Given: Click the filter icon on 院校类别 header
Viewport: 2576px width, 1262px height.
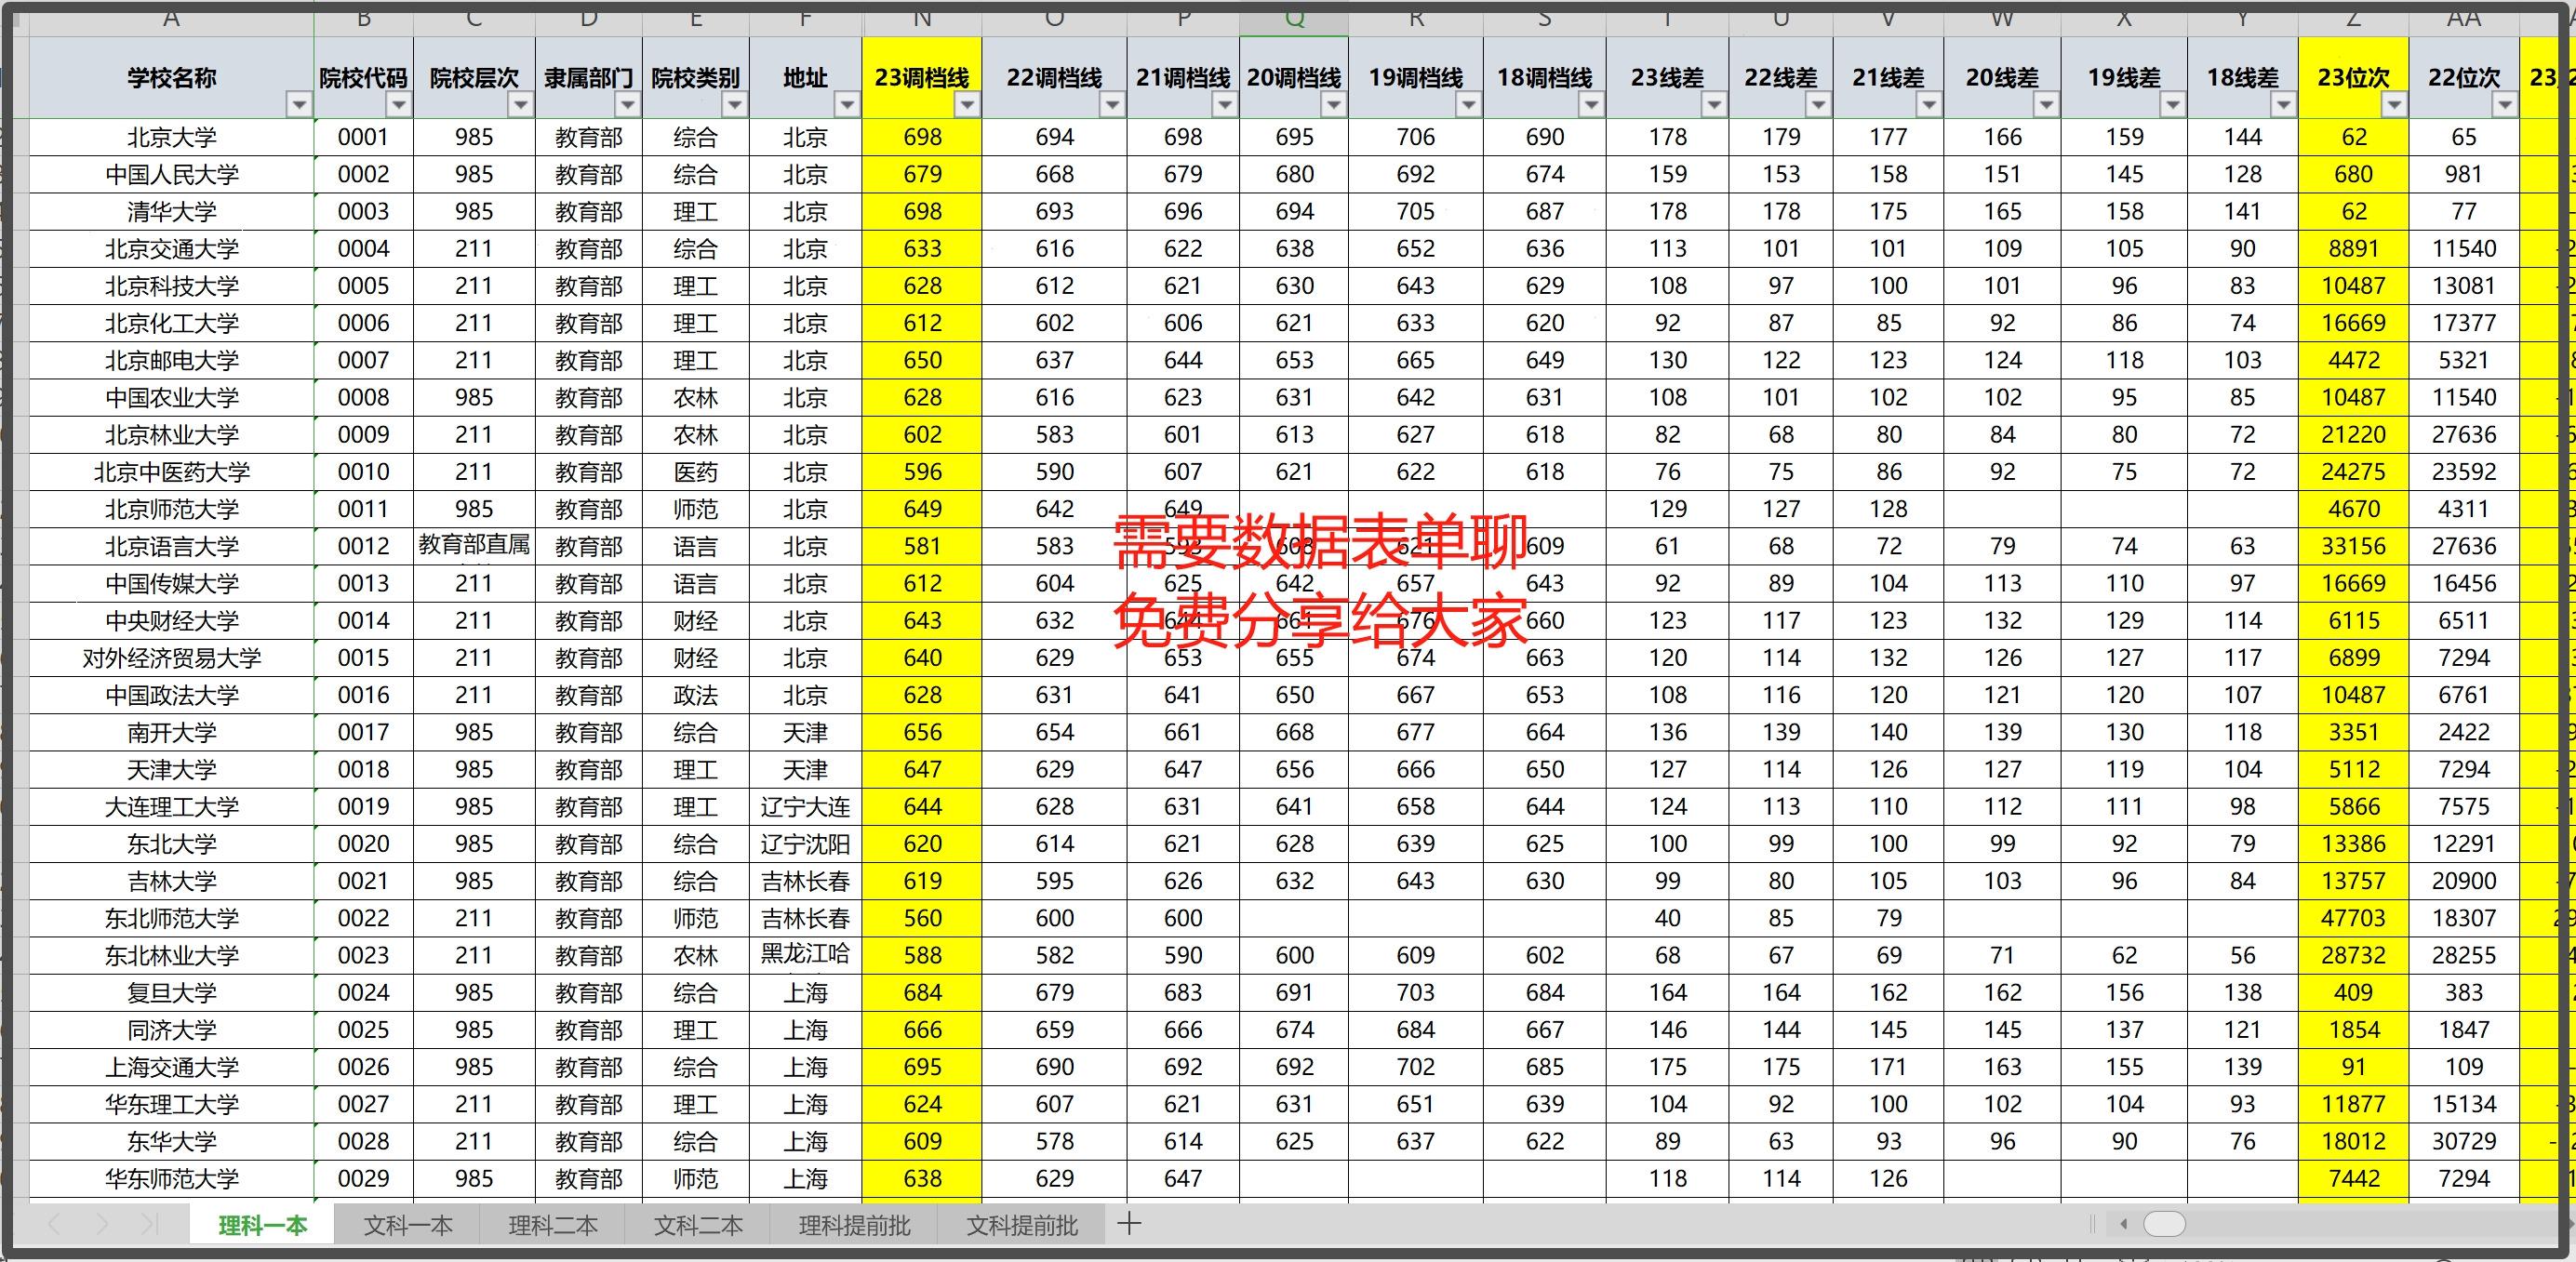Looking at the screenshot, I should (x=737, y=105).
